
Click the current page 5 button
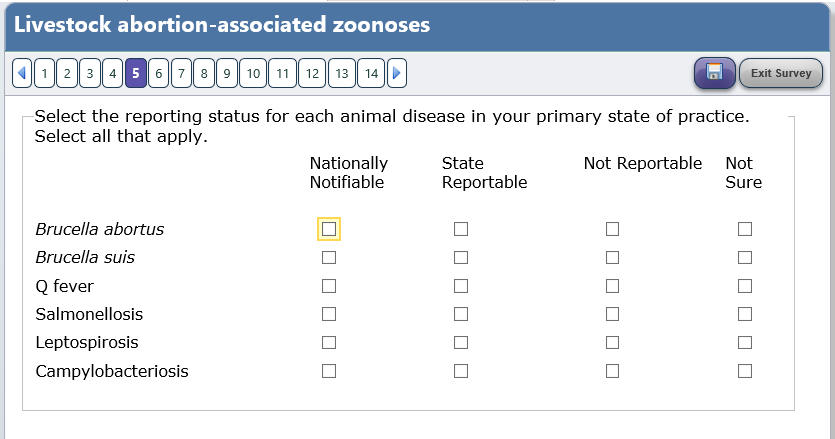(135, 73)
